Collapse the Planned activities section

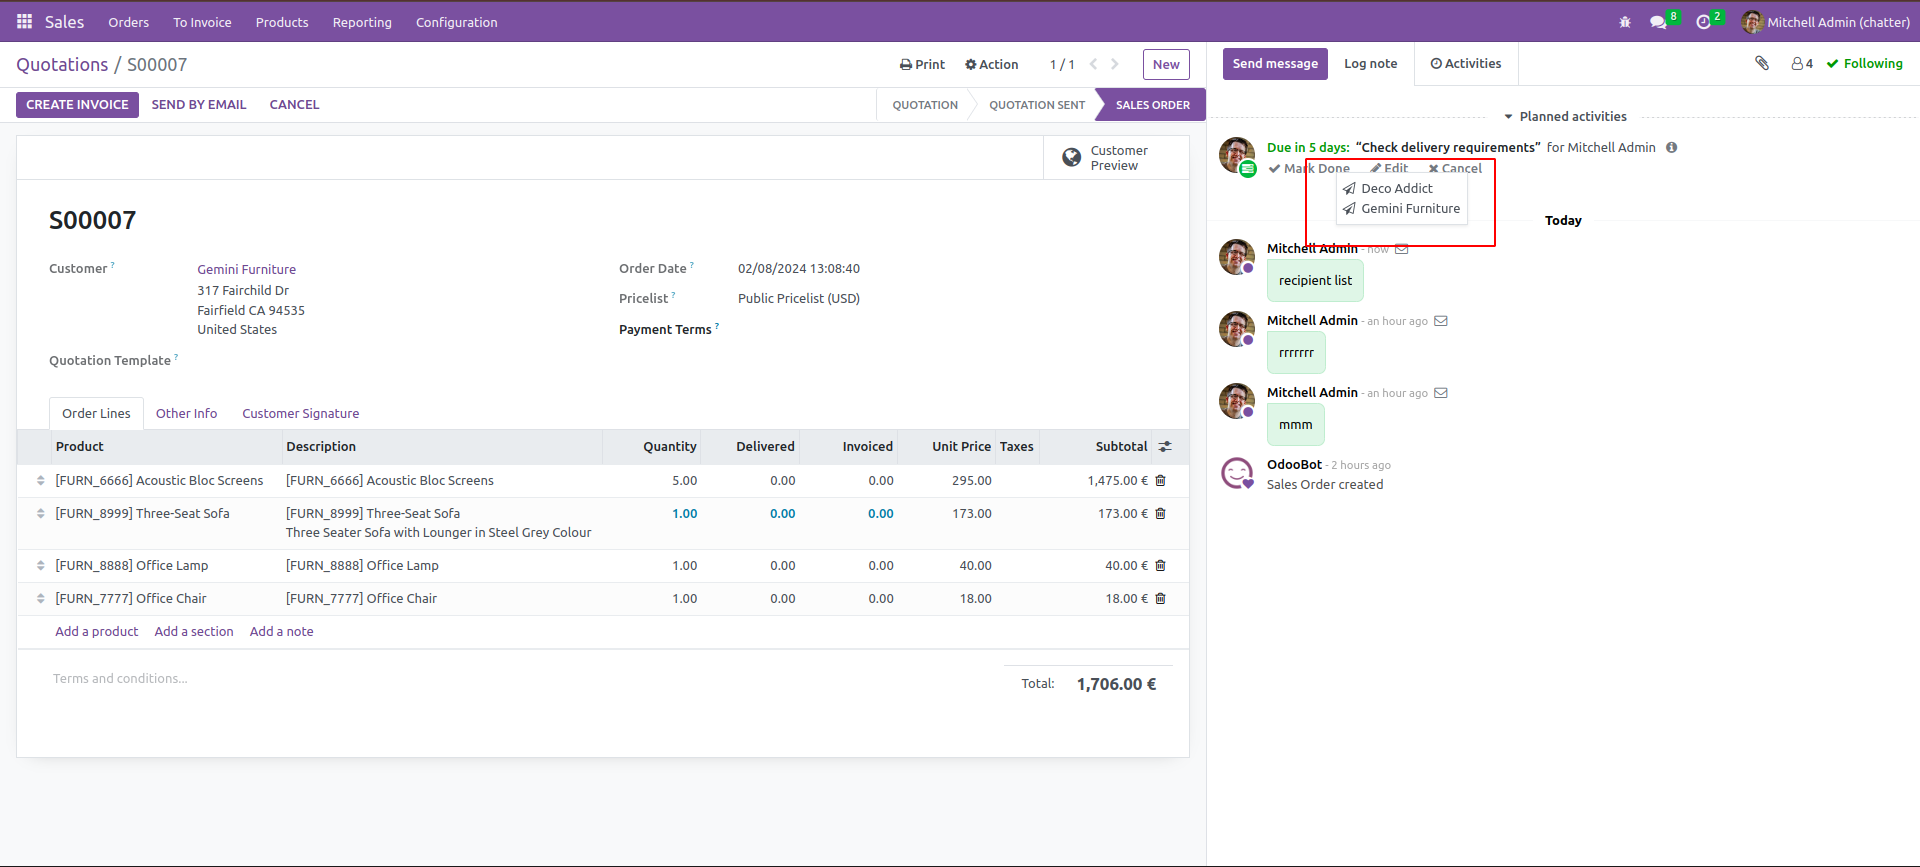1565,117
